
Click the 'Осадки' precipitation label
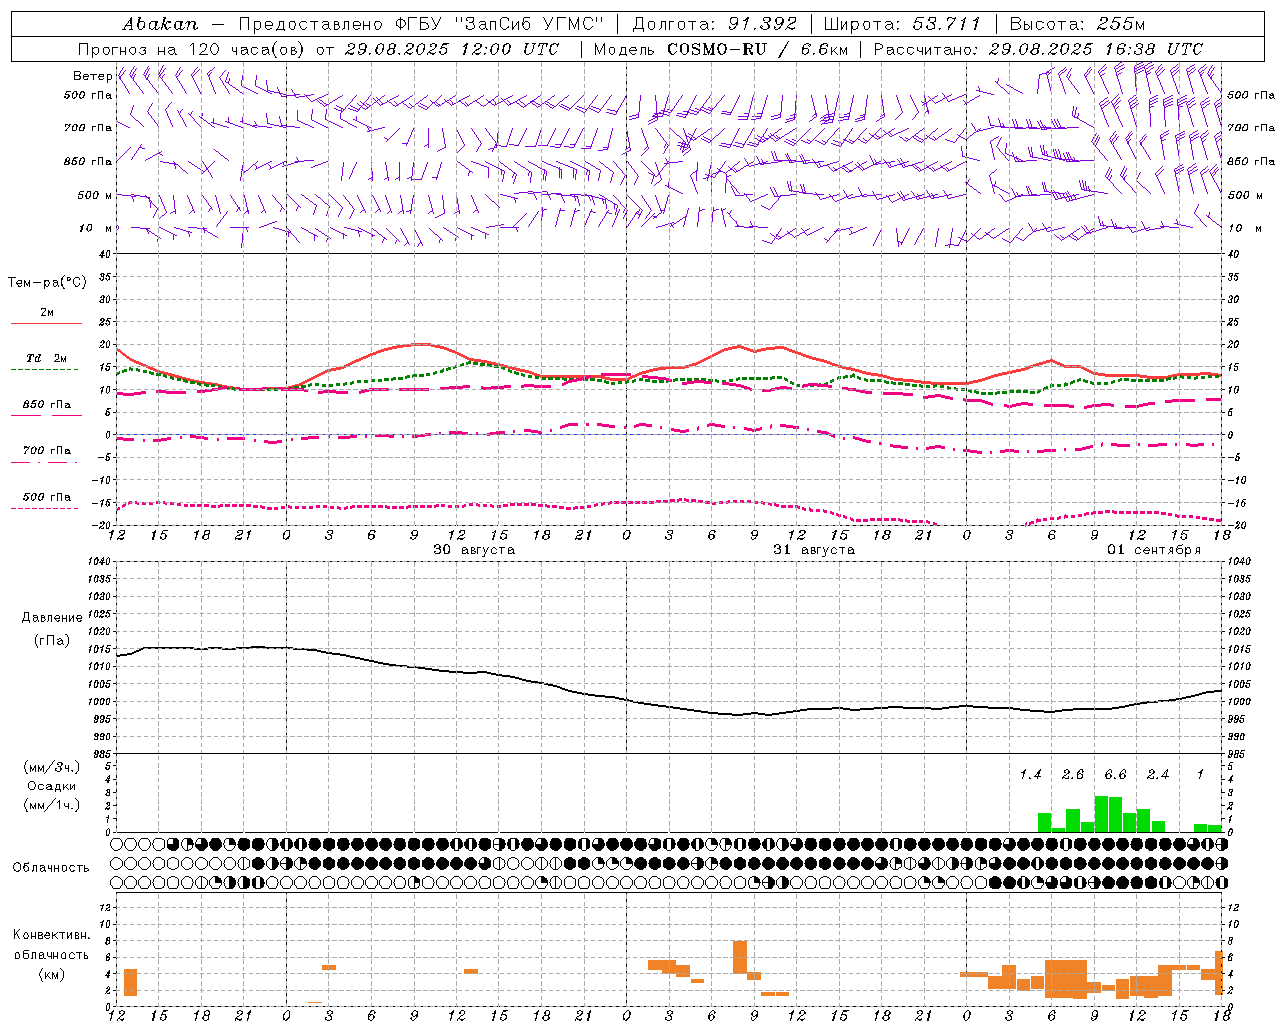[x=52, y=786]
